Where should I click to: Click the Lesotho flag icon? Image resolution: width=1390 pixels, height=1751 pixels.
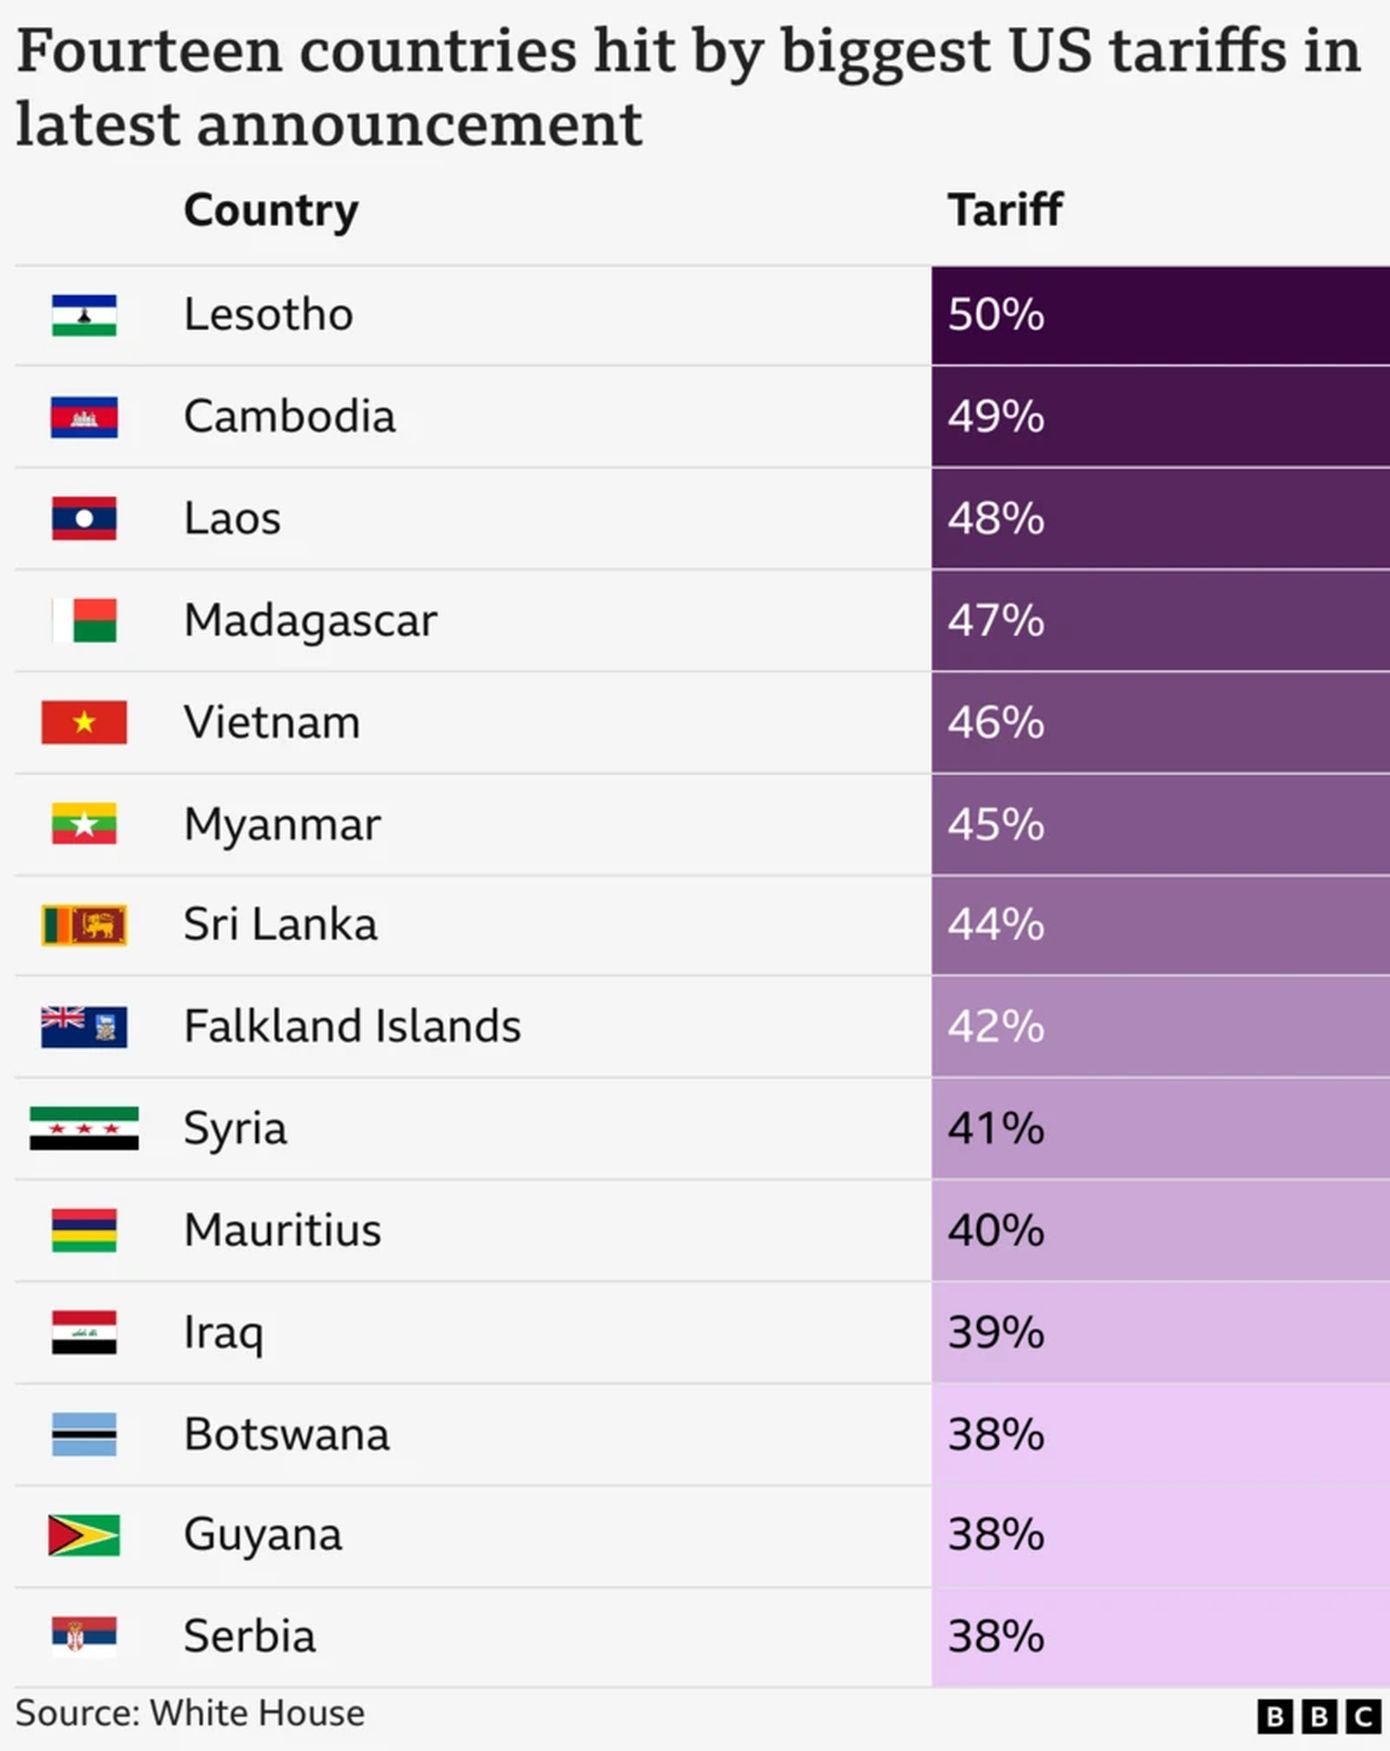pyautogui.click(x=84, y=315)
